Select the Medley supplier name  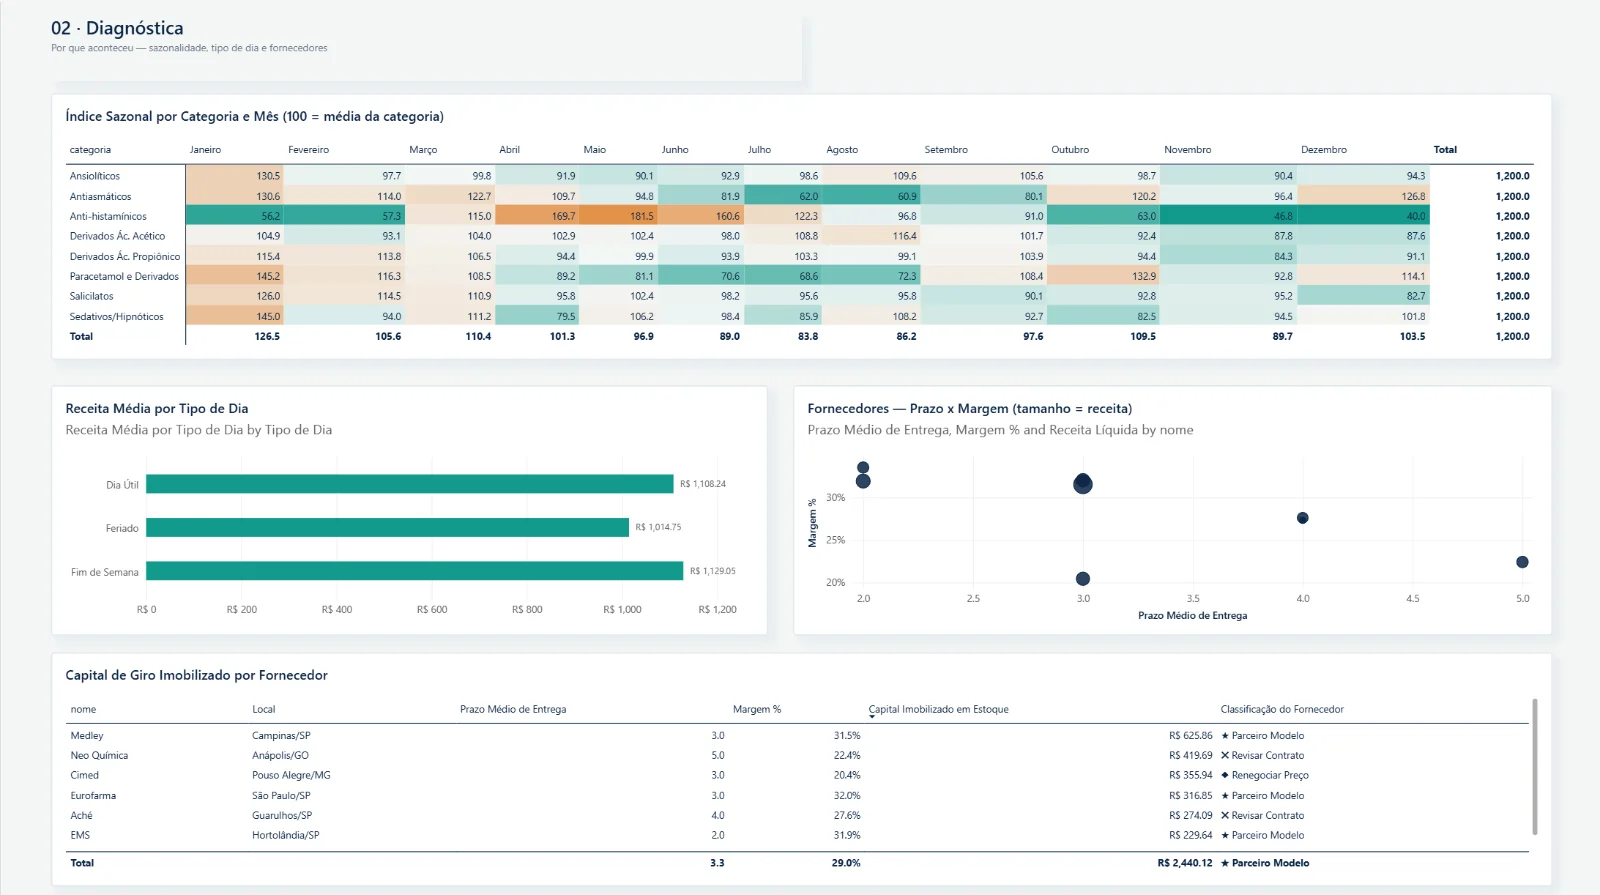click(87, 736)
